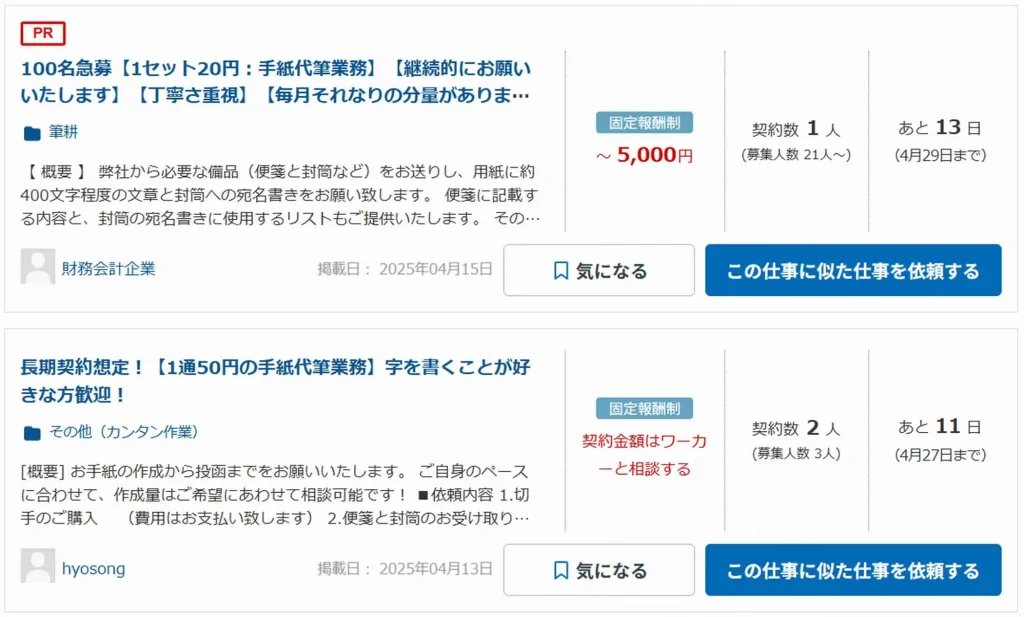Bookmark the 長期契約想定 job with 気になる
The image size is (1024, 617).
[599, 570]
